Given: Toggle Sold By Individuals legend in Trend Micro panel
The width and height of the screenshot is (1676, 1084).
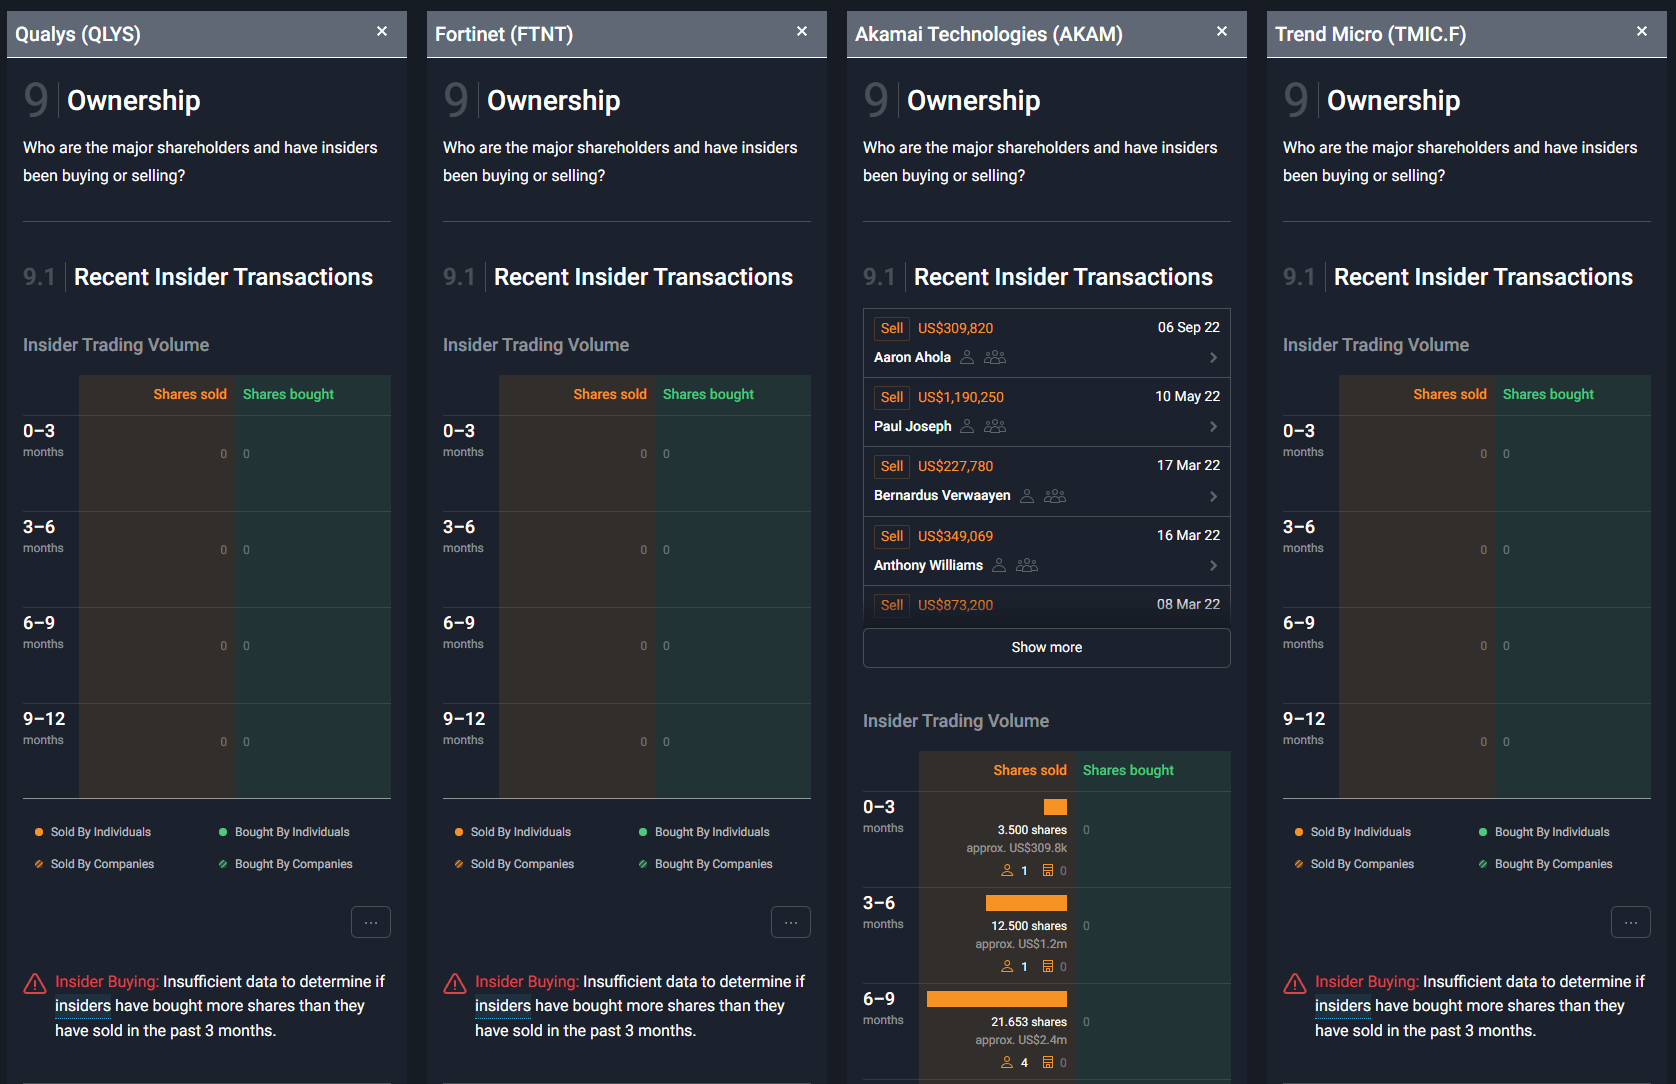Looking at the screenshot, I should tap(1353, 832).
